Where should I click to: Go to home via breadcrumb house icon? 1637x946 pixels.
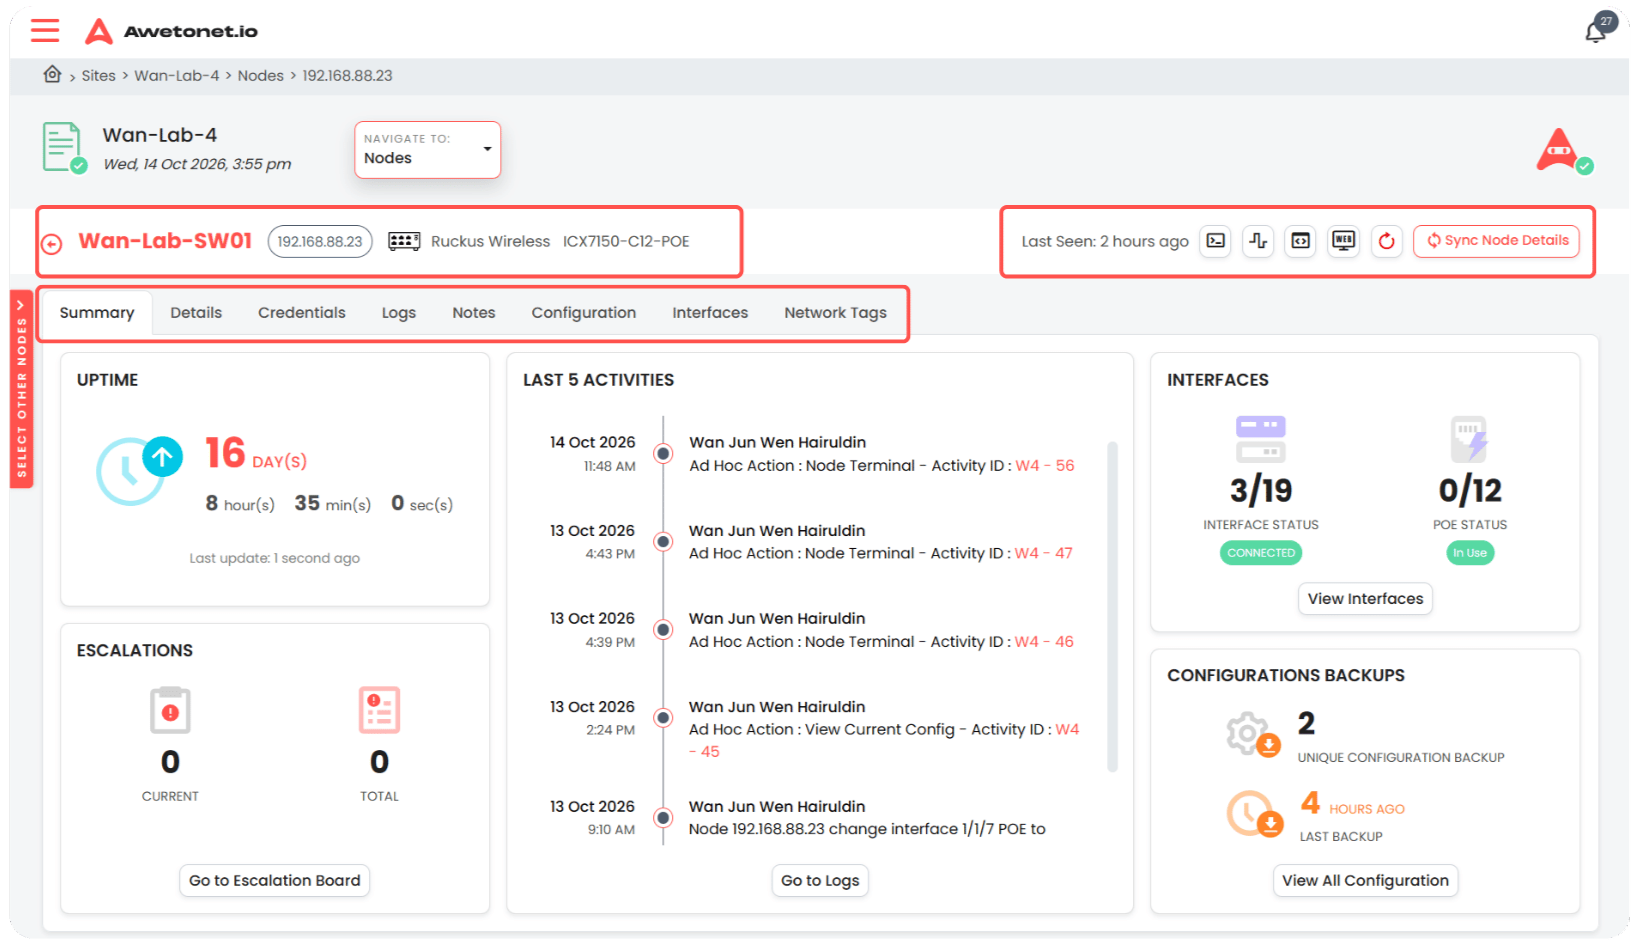click(52, 75)
